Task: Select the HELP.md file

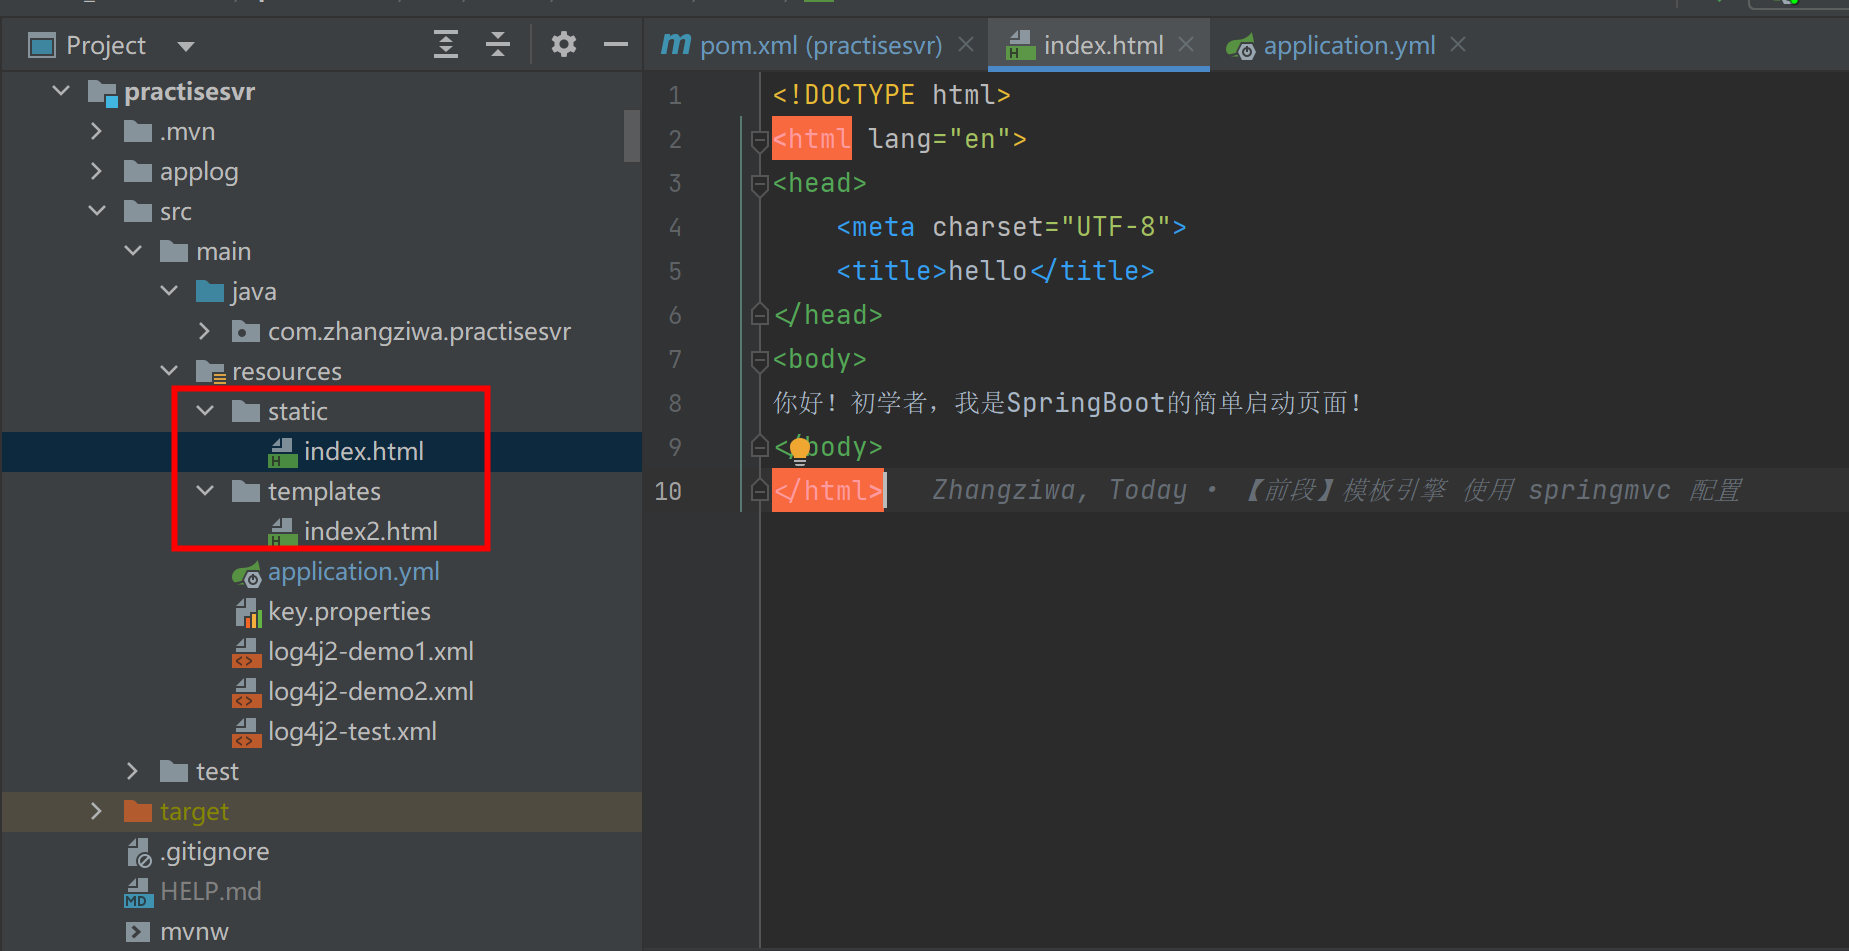Action: pos(211,892)
